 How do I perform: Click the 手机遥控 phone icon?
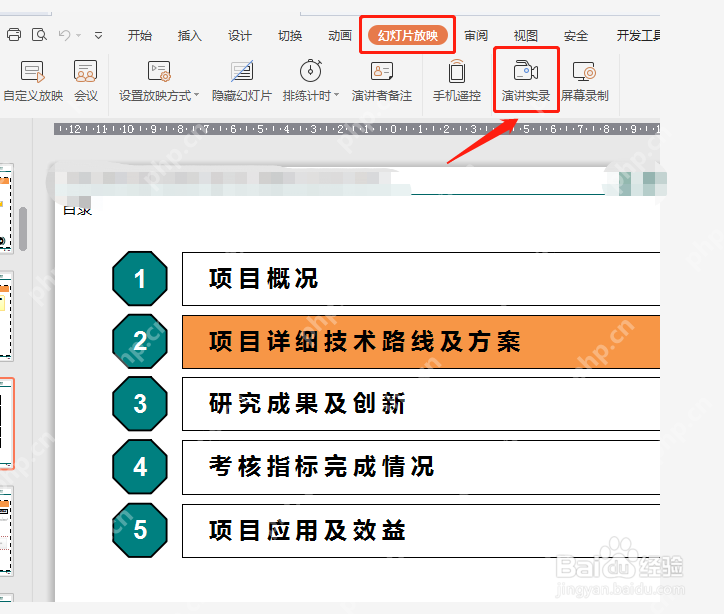pos(457,72)
